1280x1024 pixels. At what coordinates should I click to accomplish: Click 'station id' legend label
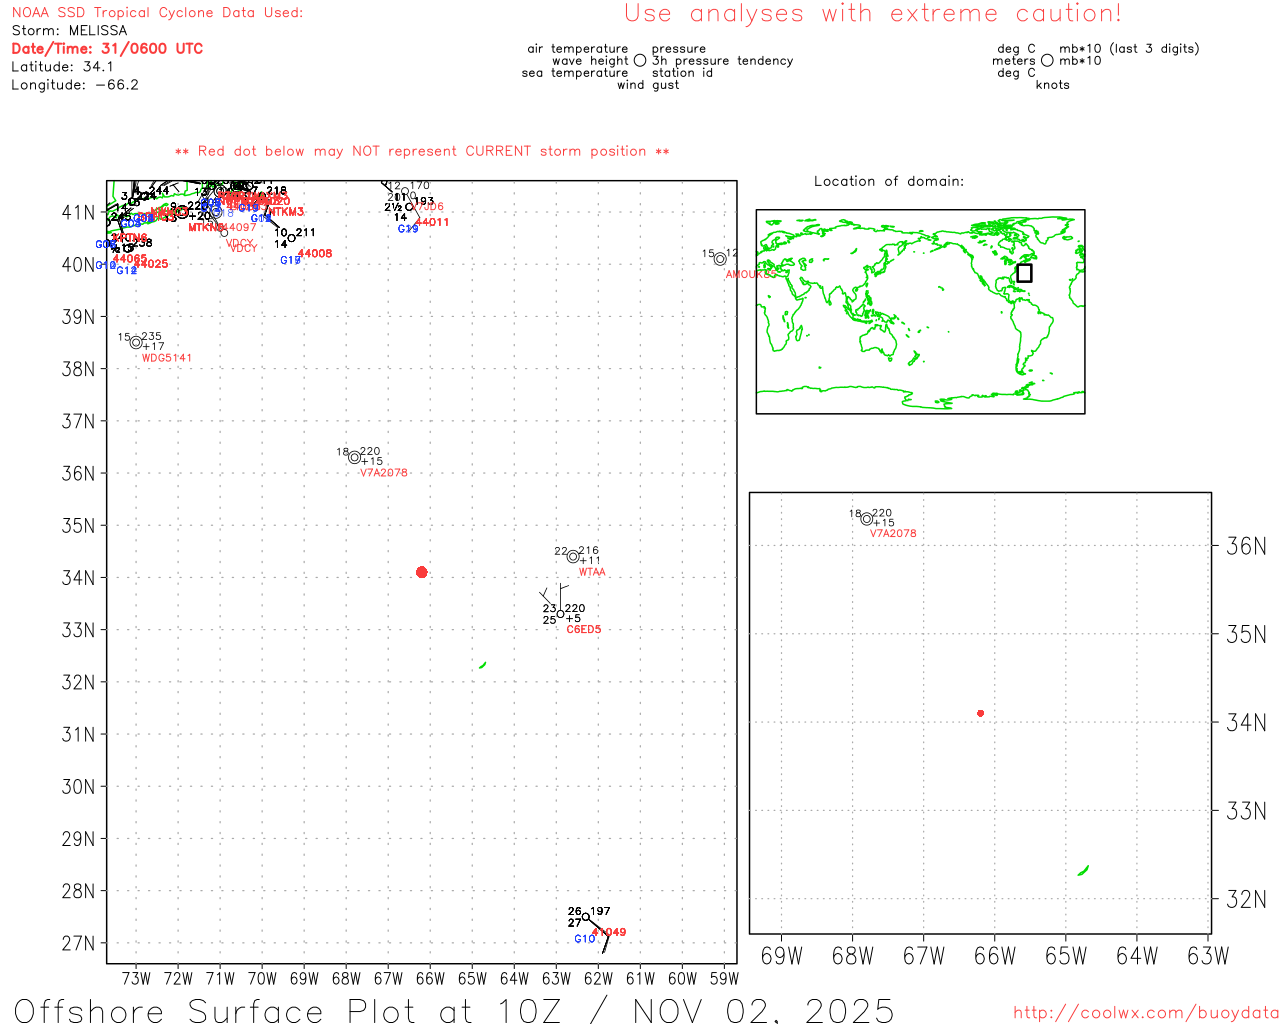(x=682, y=73)
